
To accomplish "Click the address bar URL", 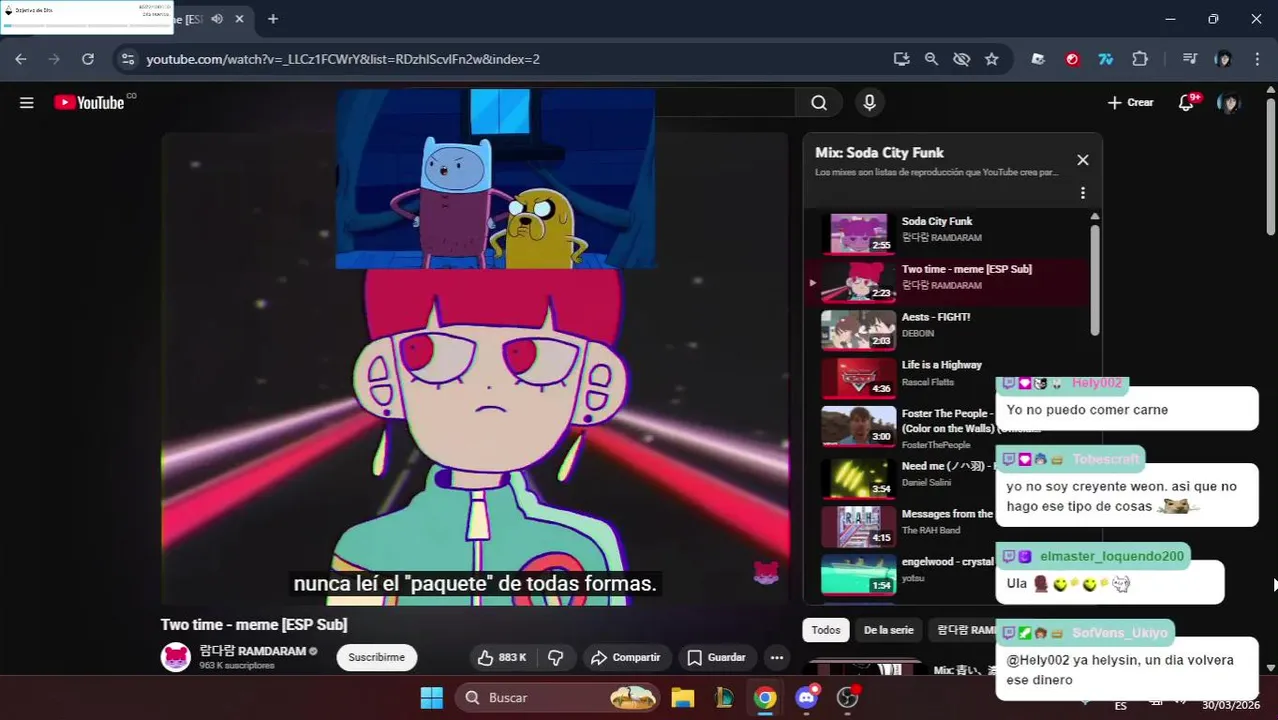I will pyautogui.click(x=343, y=59).
